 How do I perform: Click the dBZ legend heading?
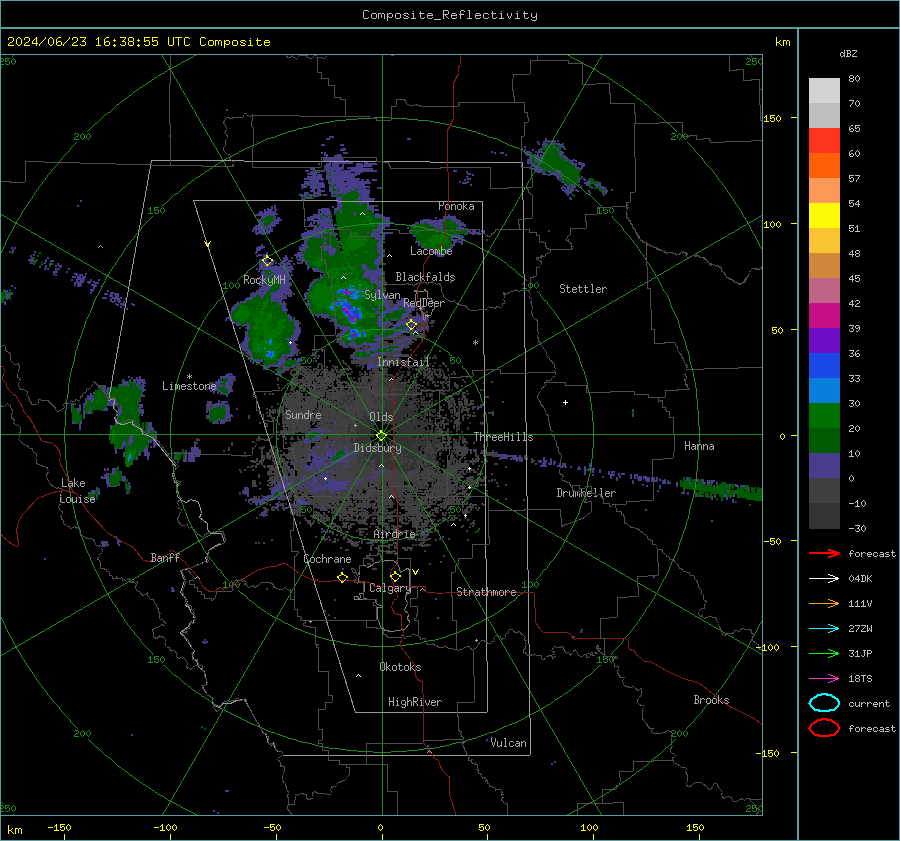(x=848, y=53)
